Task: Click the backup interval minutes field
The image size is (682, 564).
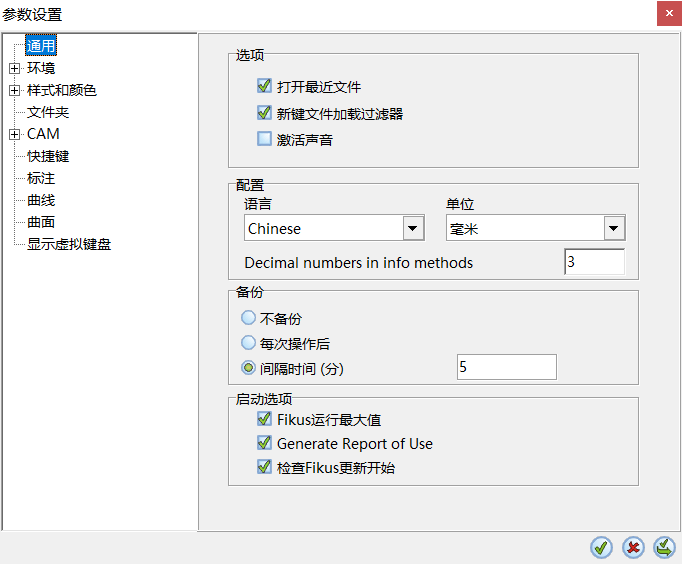Action: pos(507,367)
